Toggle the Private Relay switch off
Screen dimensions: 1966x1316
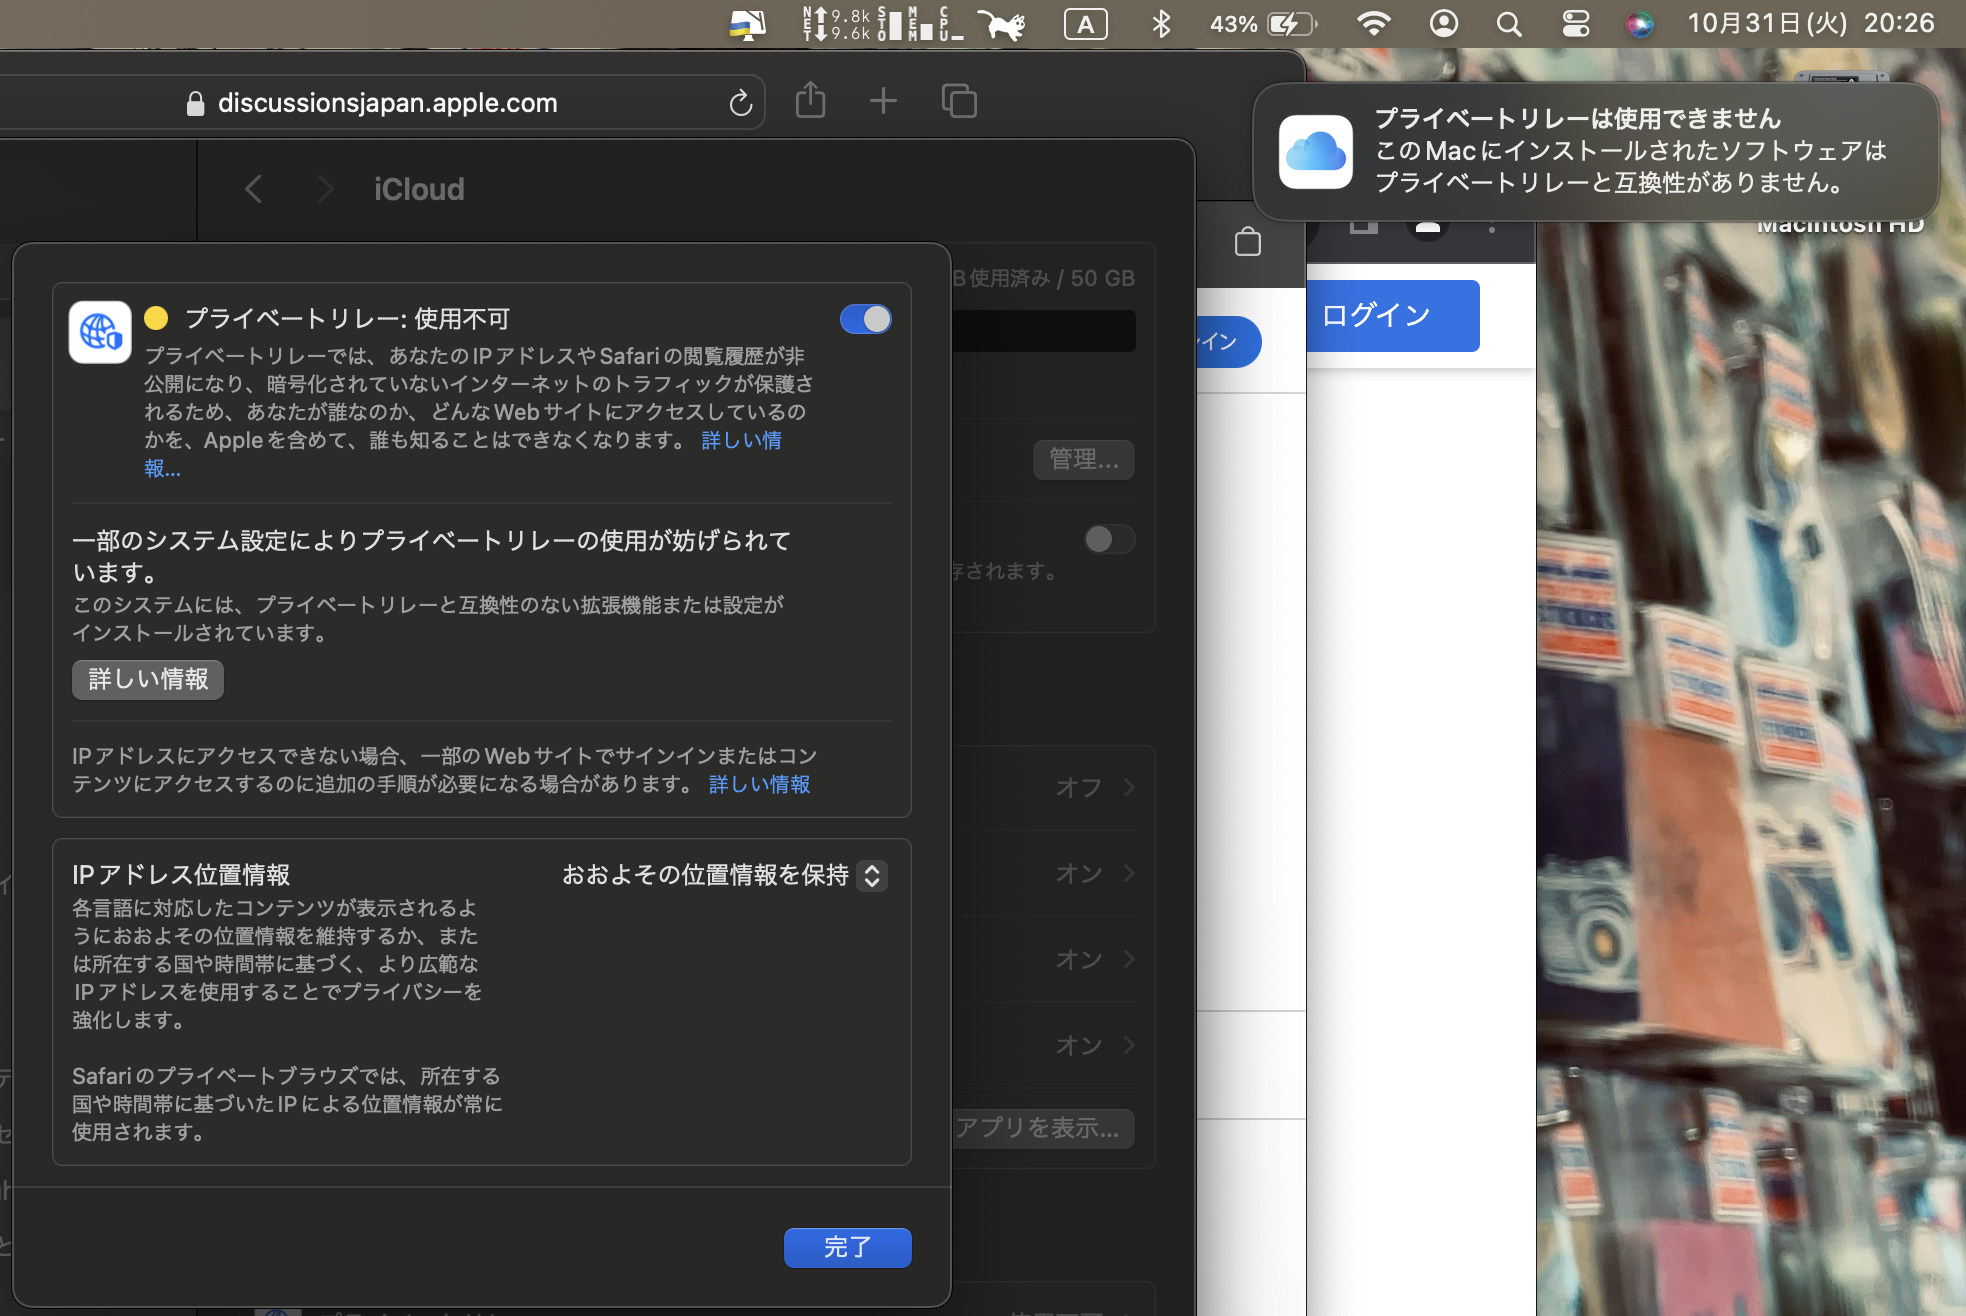tap(865, 319)
